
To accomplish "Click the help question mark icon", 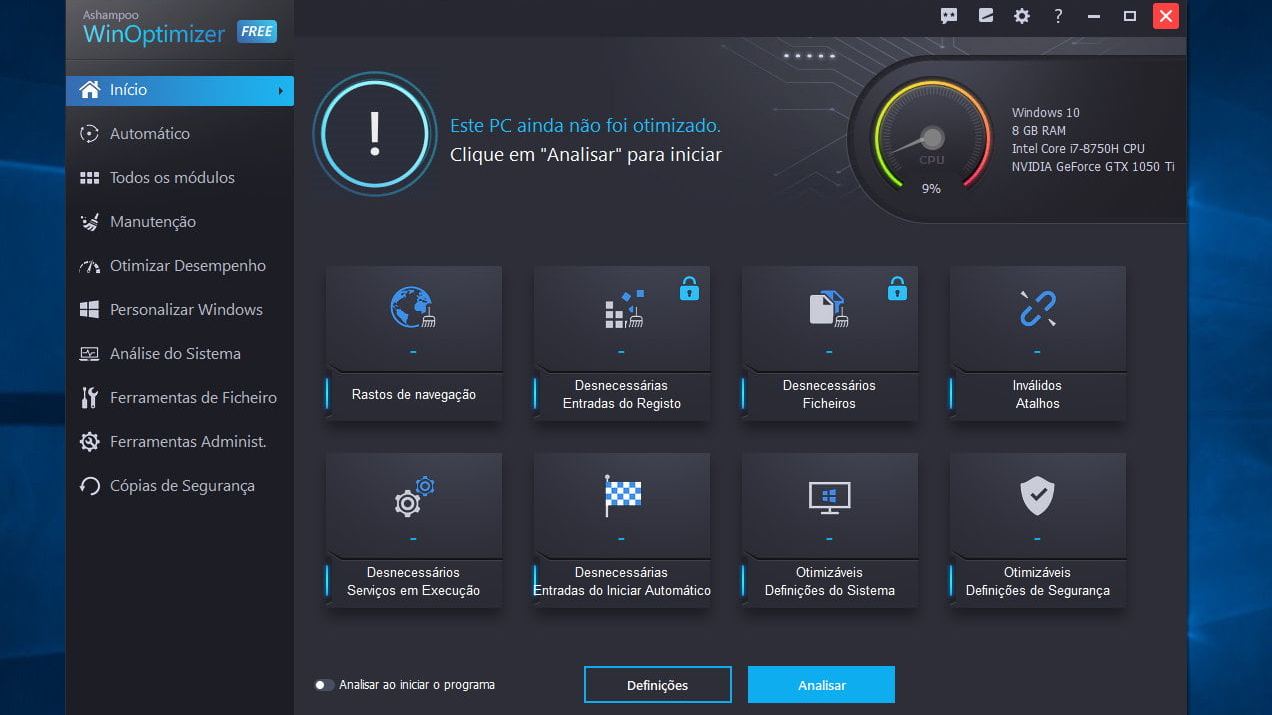I will [1058, 16].
